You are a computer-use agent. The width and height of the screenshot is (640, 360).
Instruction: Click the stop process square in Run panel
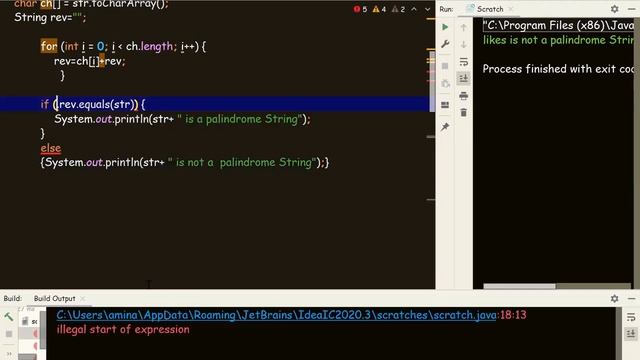445,66
